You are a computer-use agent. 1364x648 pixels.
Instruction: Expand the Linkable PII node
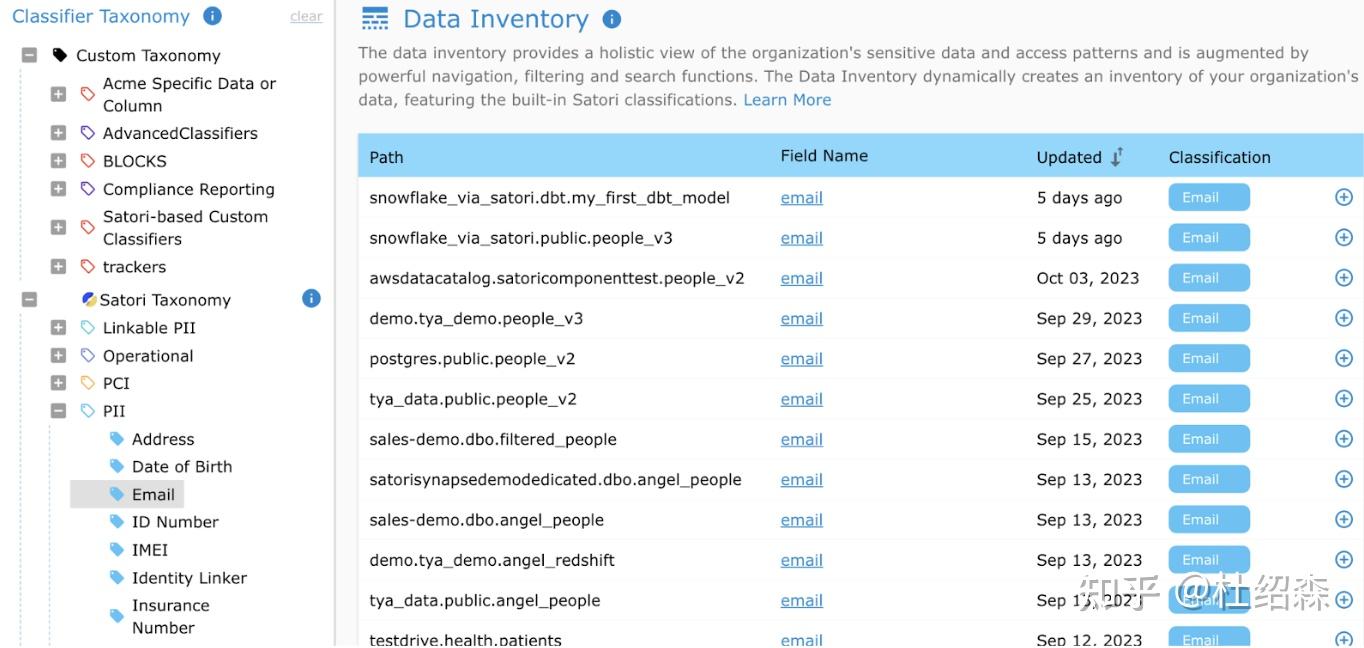pos(58,327)
